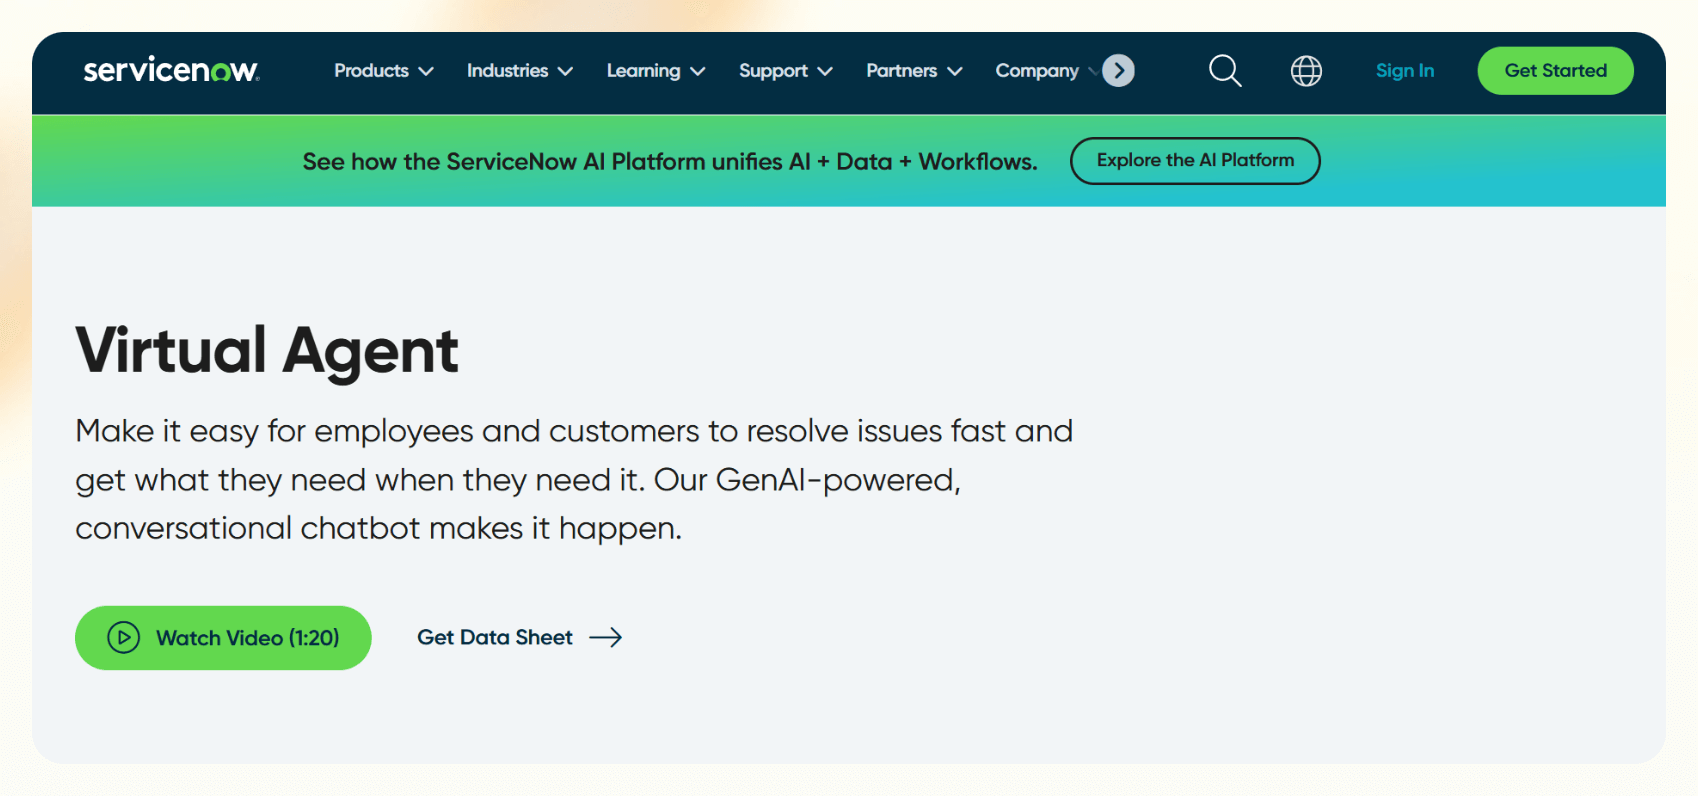Expand the Support chevron

coord(825,71)
